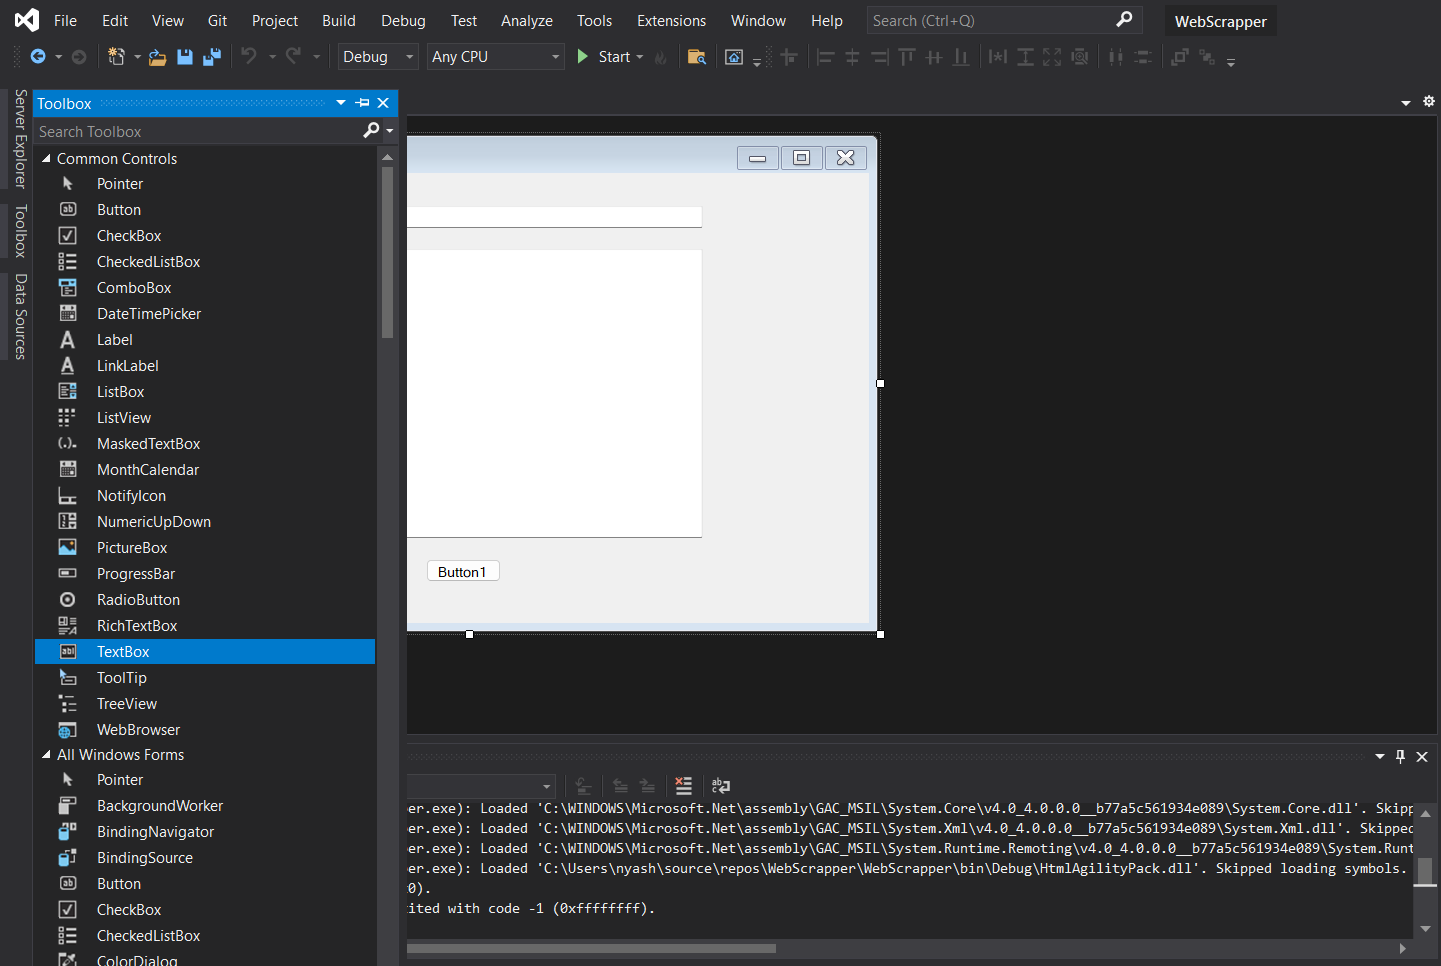Viewport: 1441px width, 966px height.
Task: Pick the ComboBox control from Common Controls
Action: point(132,287)
